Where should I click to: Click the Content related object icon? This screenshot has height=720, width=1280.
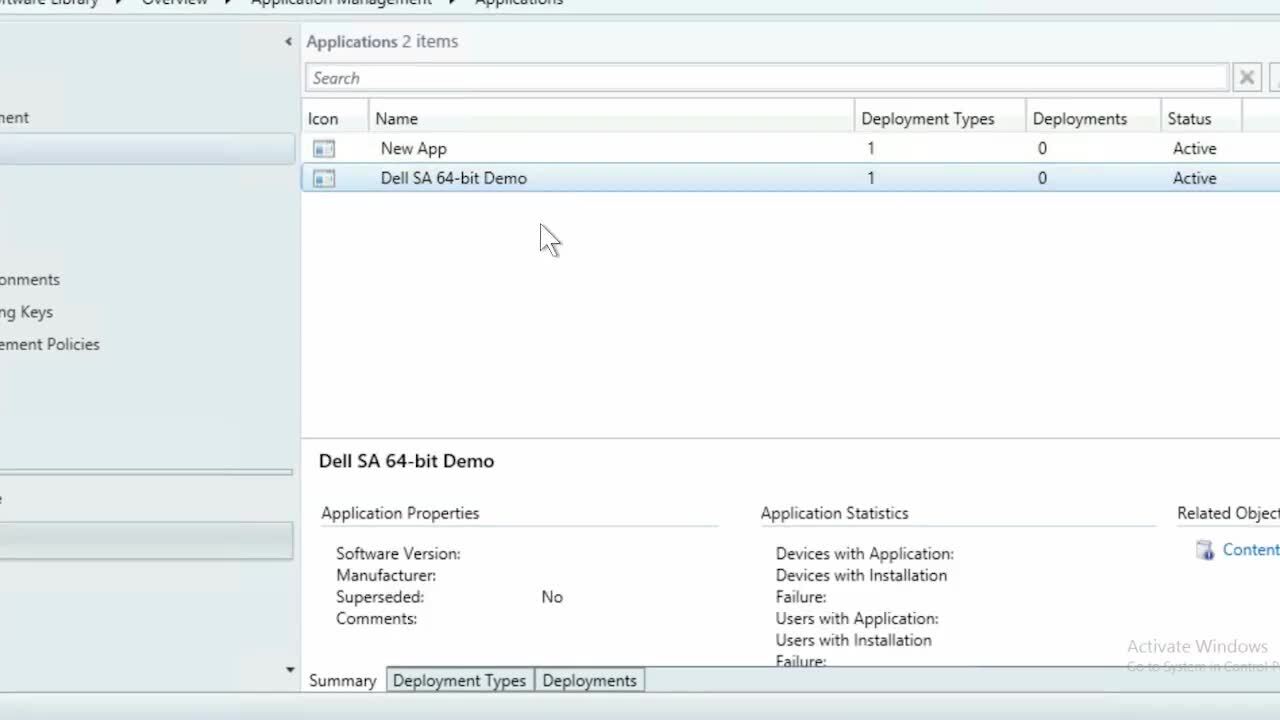point(1205,550)
